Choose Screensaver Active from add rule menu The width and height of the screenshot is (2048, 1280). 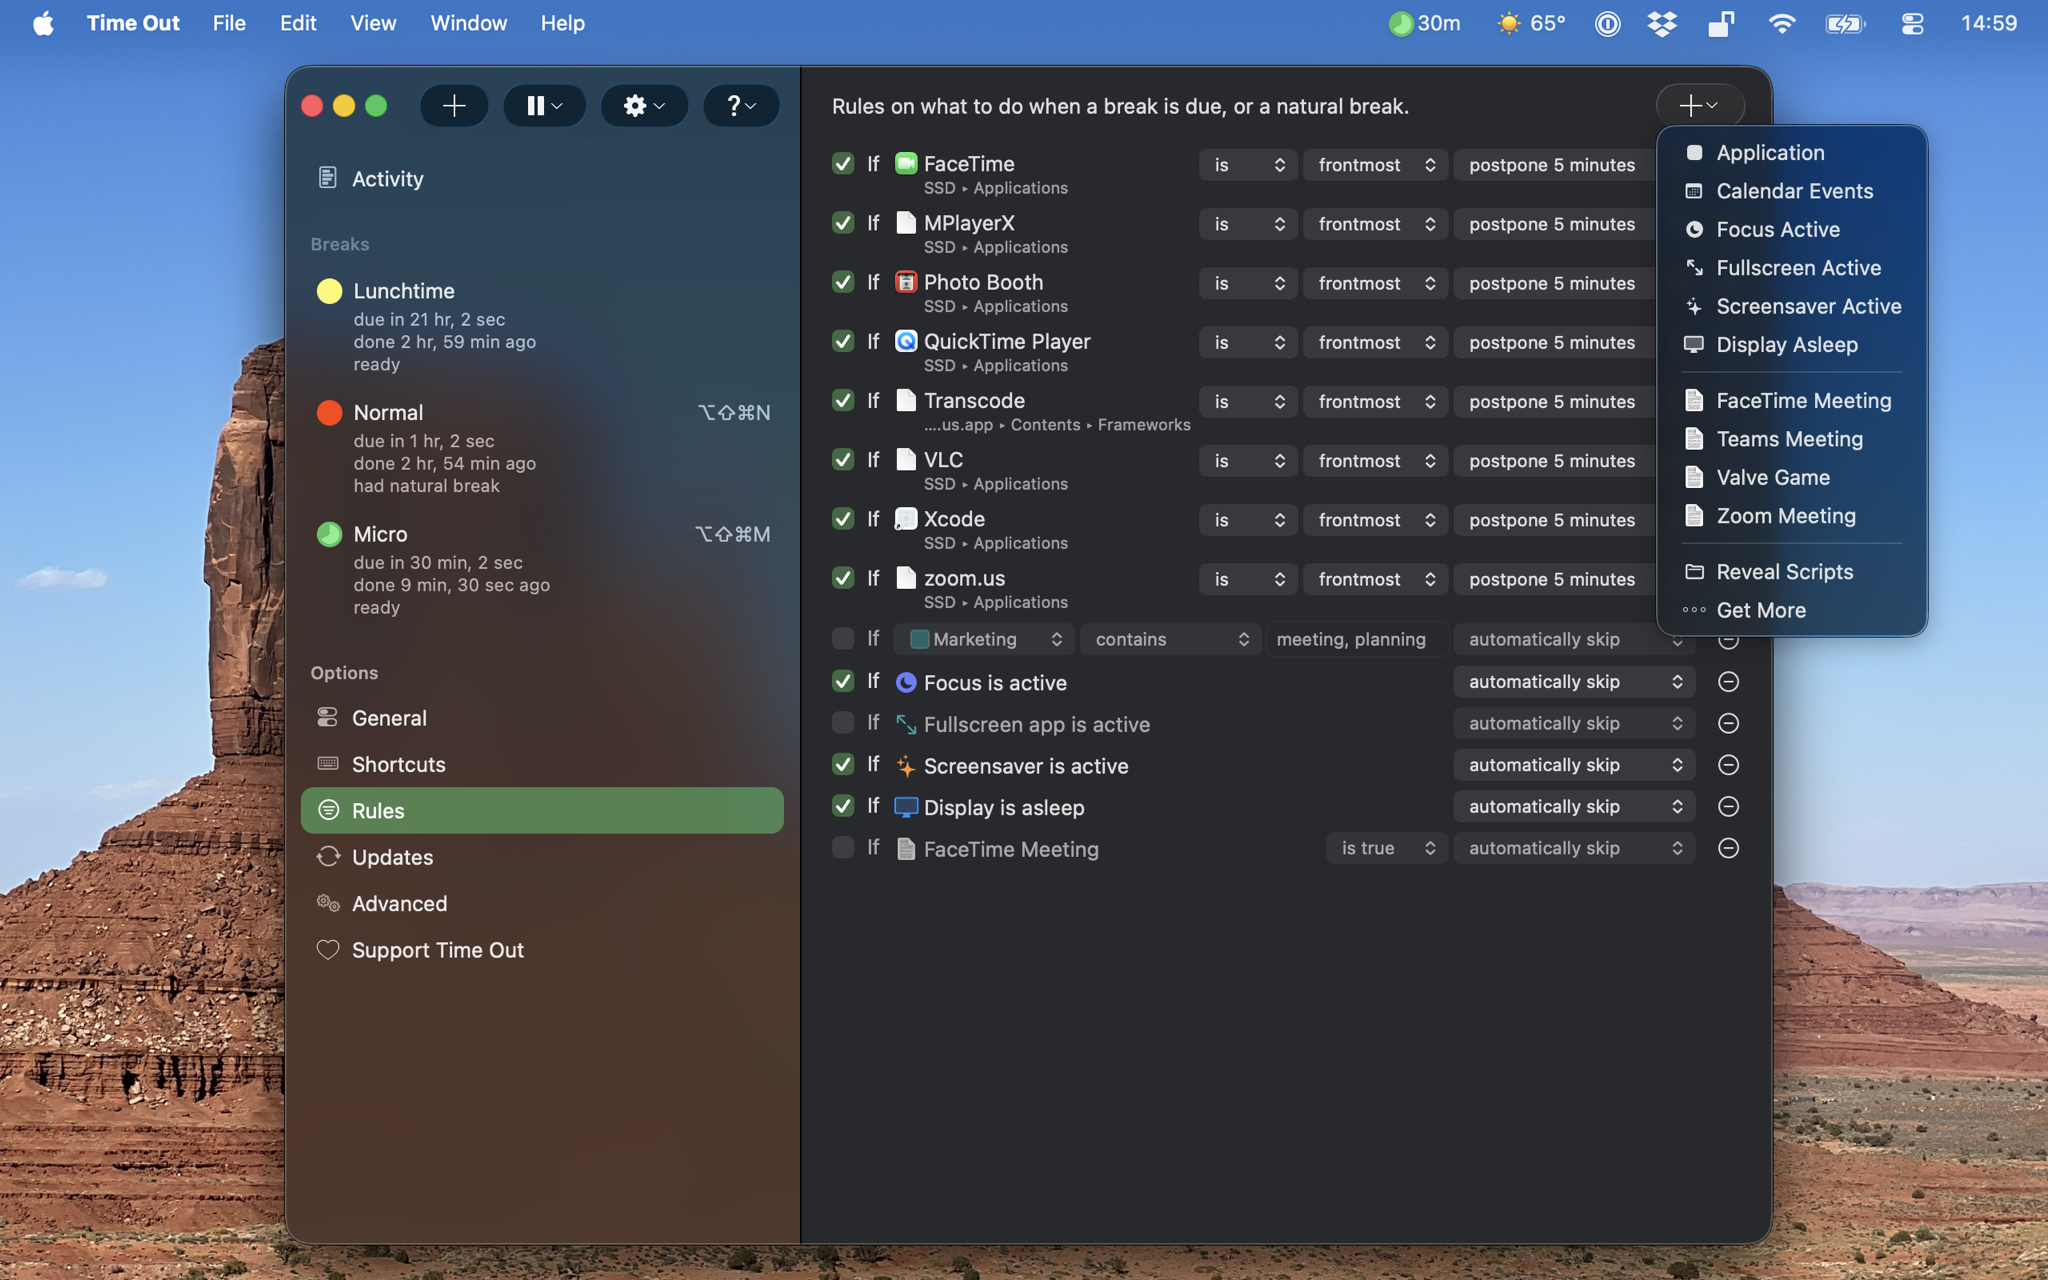(1791, 307)
